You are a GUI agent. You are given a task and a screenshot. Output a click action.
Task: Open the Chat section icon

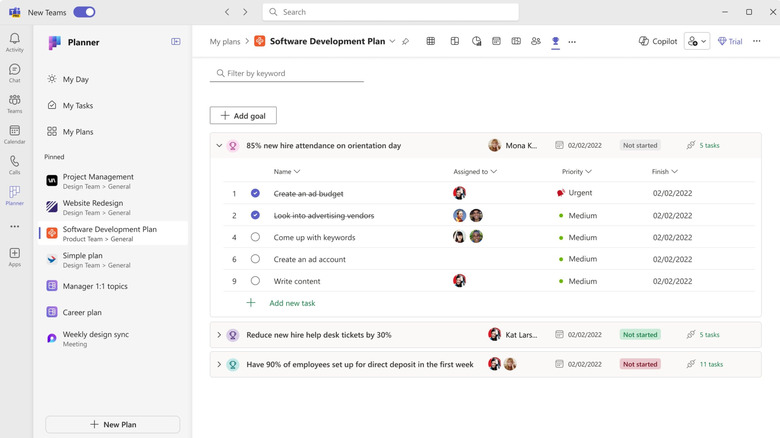(14, 73)
